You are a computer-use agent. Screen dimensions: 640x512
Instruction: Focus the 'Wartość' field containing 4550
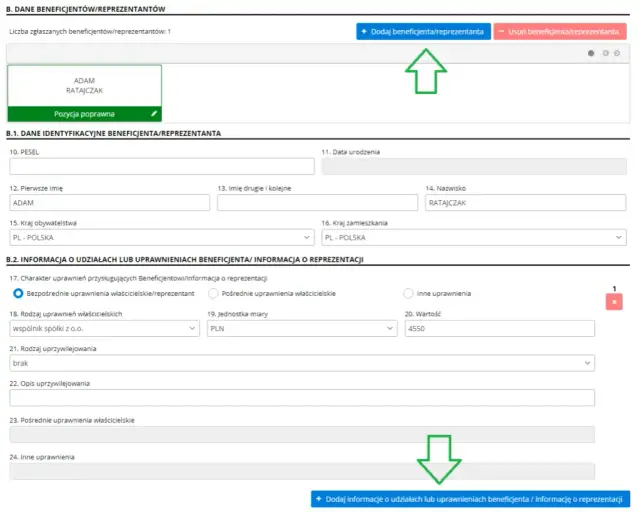click(498, 328)
